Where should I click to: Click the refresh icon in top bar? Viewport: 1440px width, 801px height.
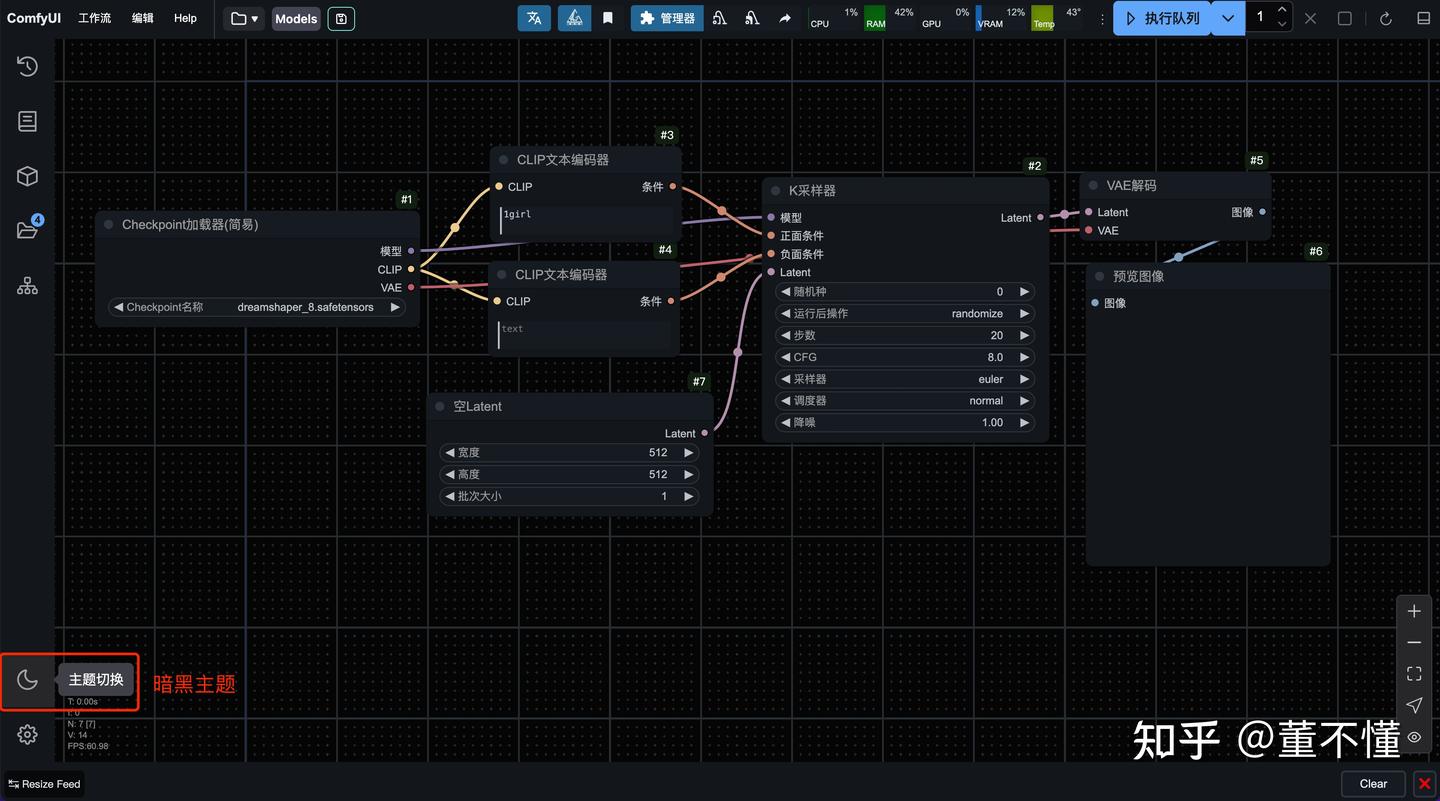[1386, 18]
